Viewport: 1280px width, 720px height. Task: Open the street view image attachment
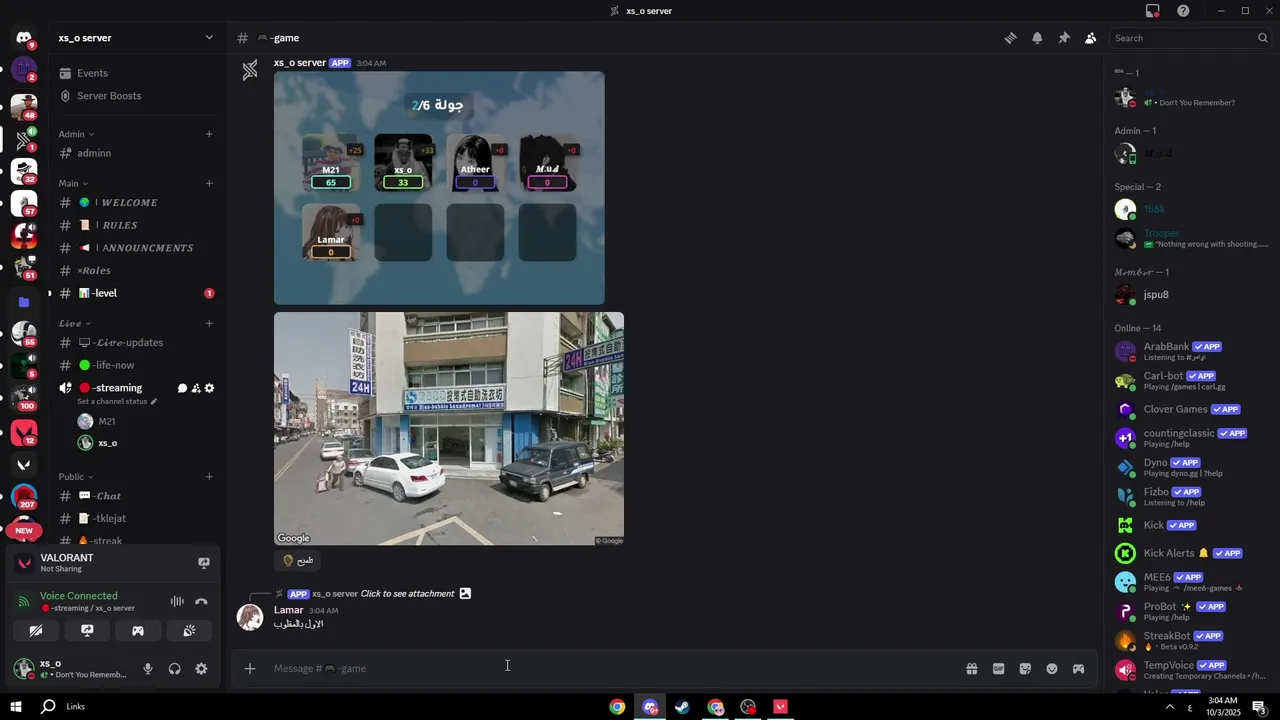click(449, 429)
